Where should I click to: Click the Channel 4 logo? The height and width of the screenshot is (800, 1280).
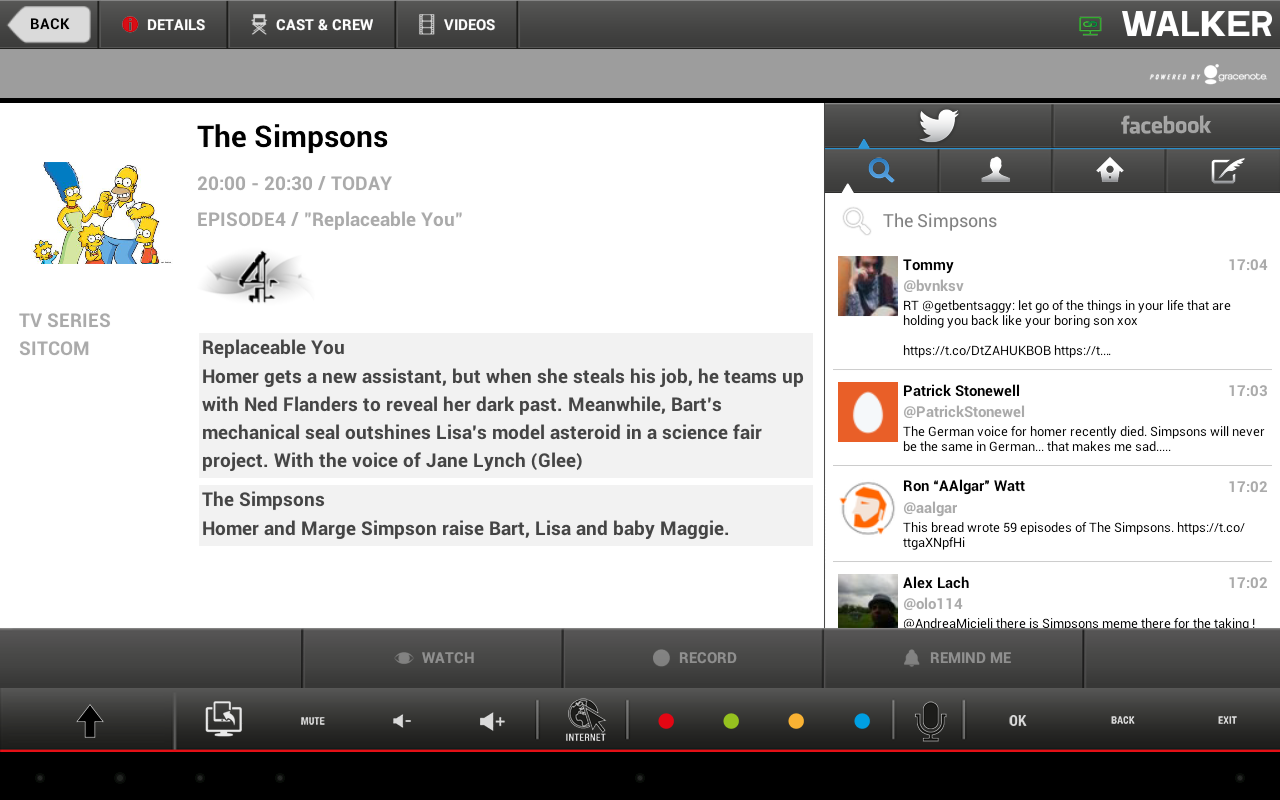256,277
